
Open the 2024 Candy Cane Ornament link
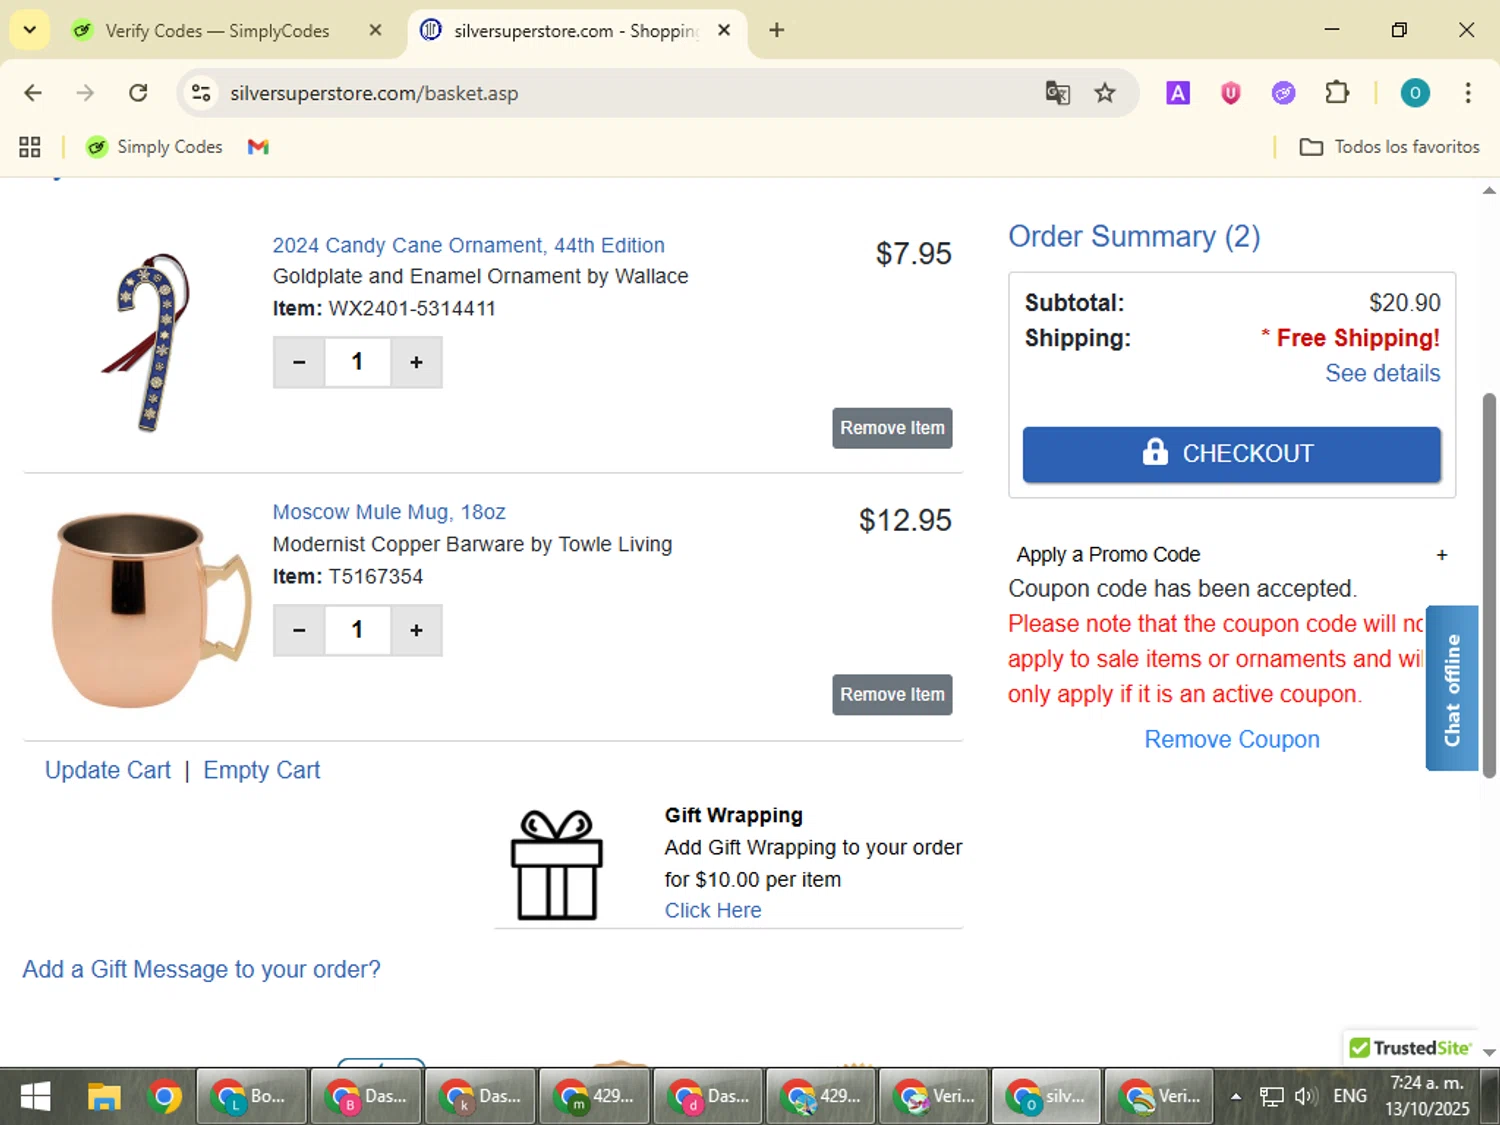point(468,245)
